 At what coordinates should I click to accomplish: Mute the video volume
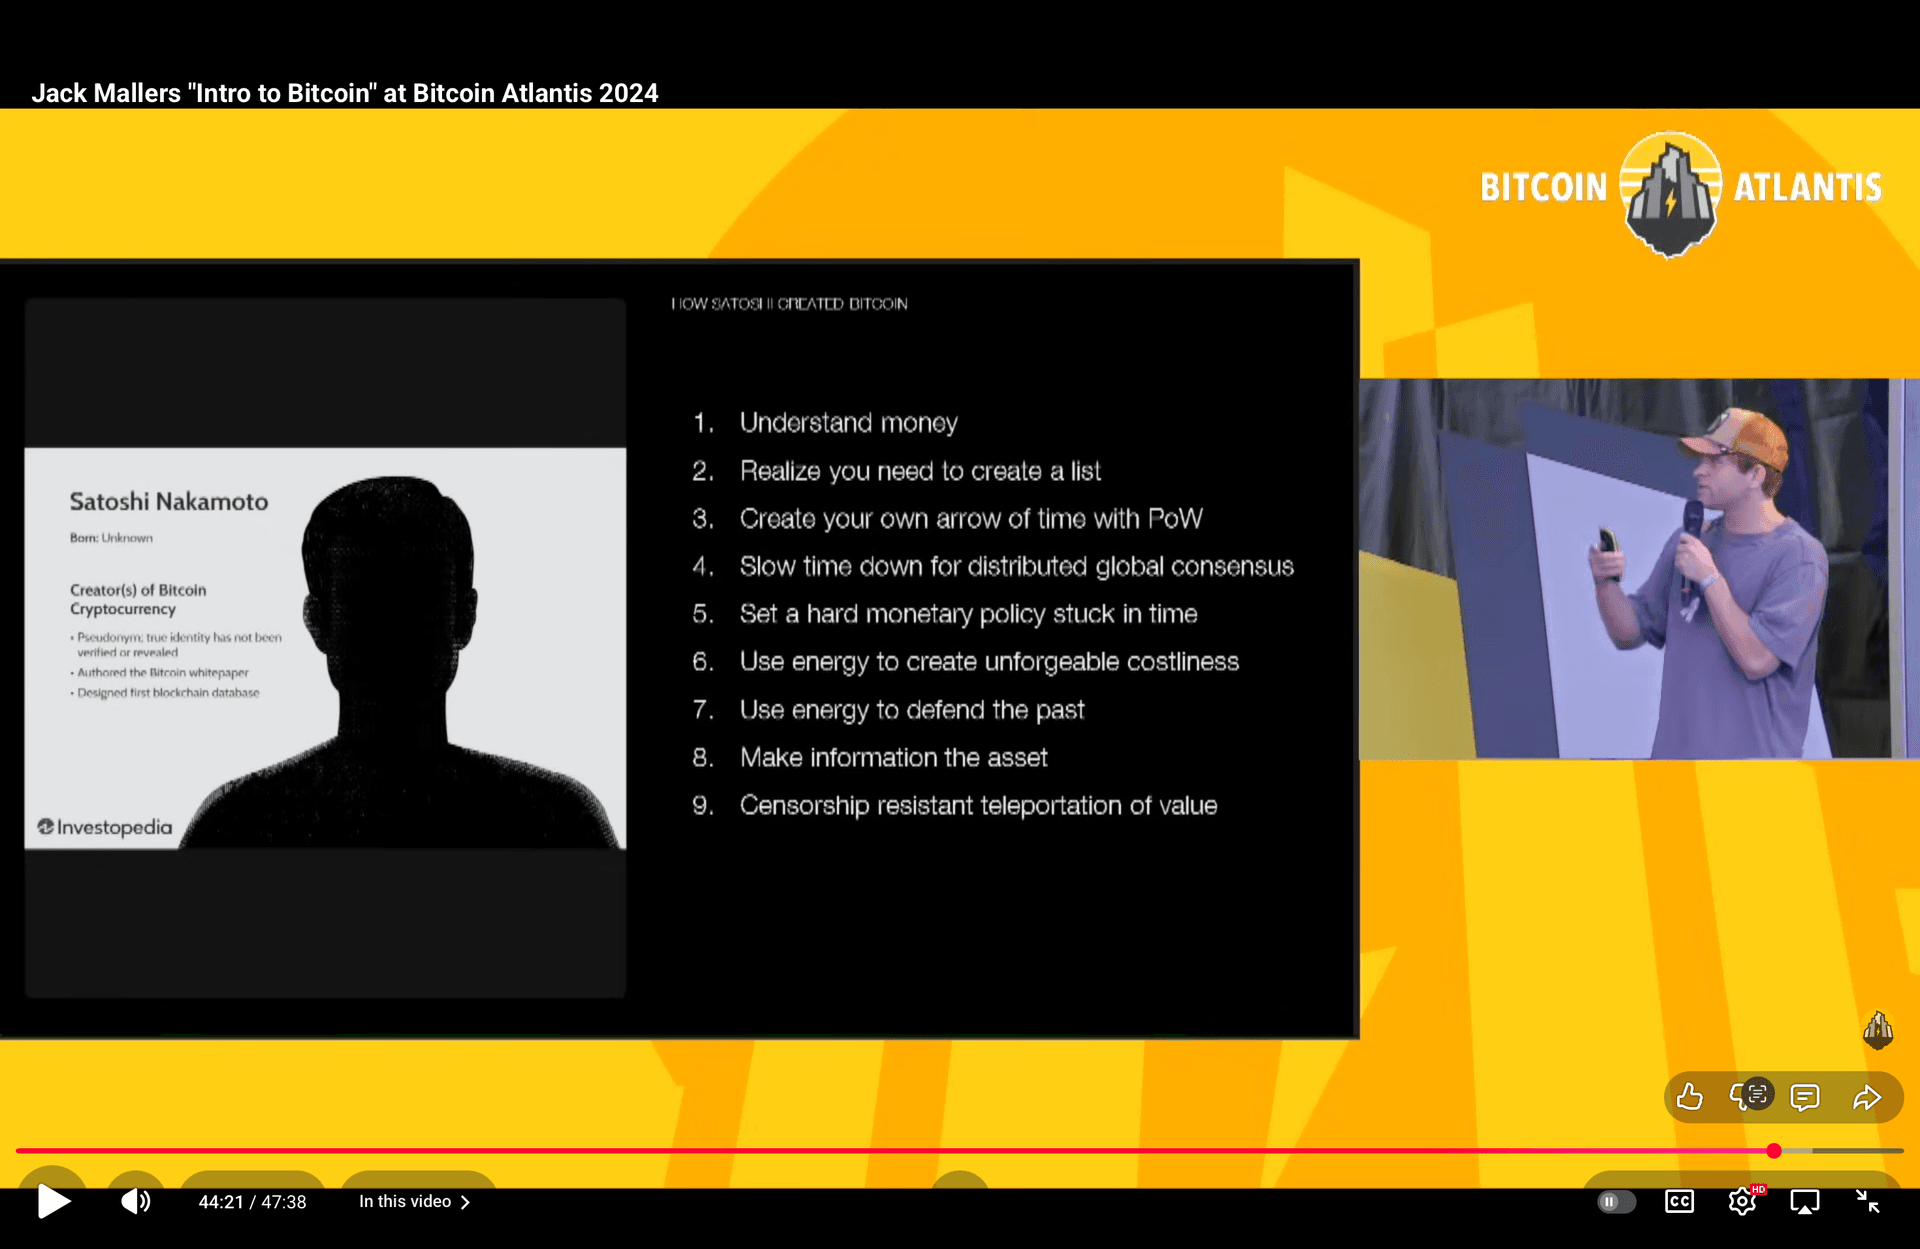pyautogui.click(x=135, y=1201)
